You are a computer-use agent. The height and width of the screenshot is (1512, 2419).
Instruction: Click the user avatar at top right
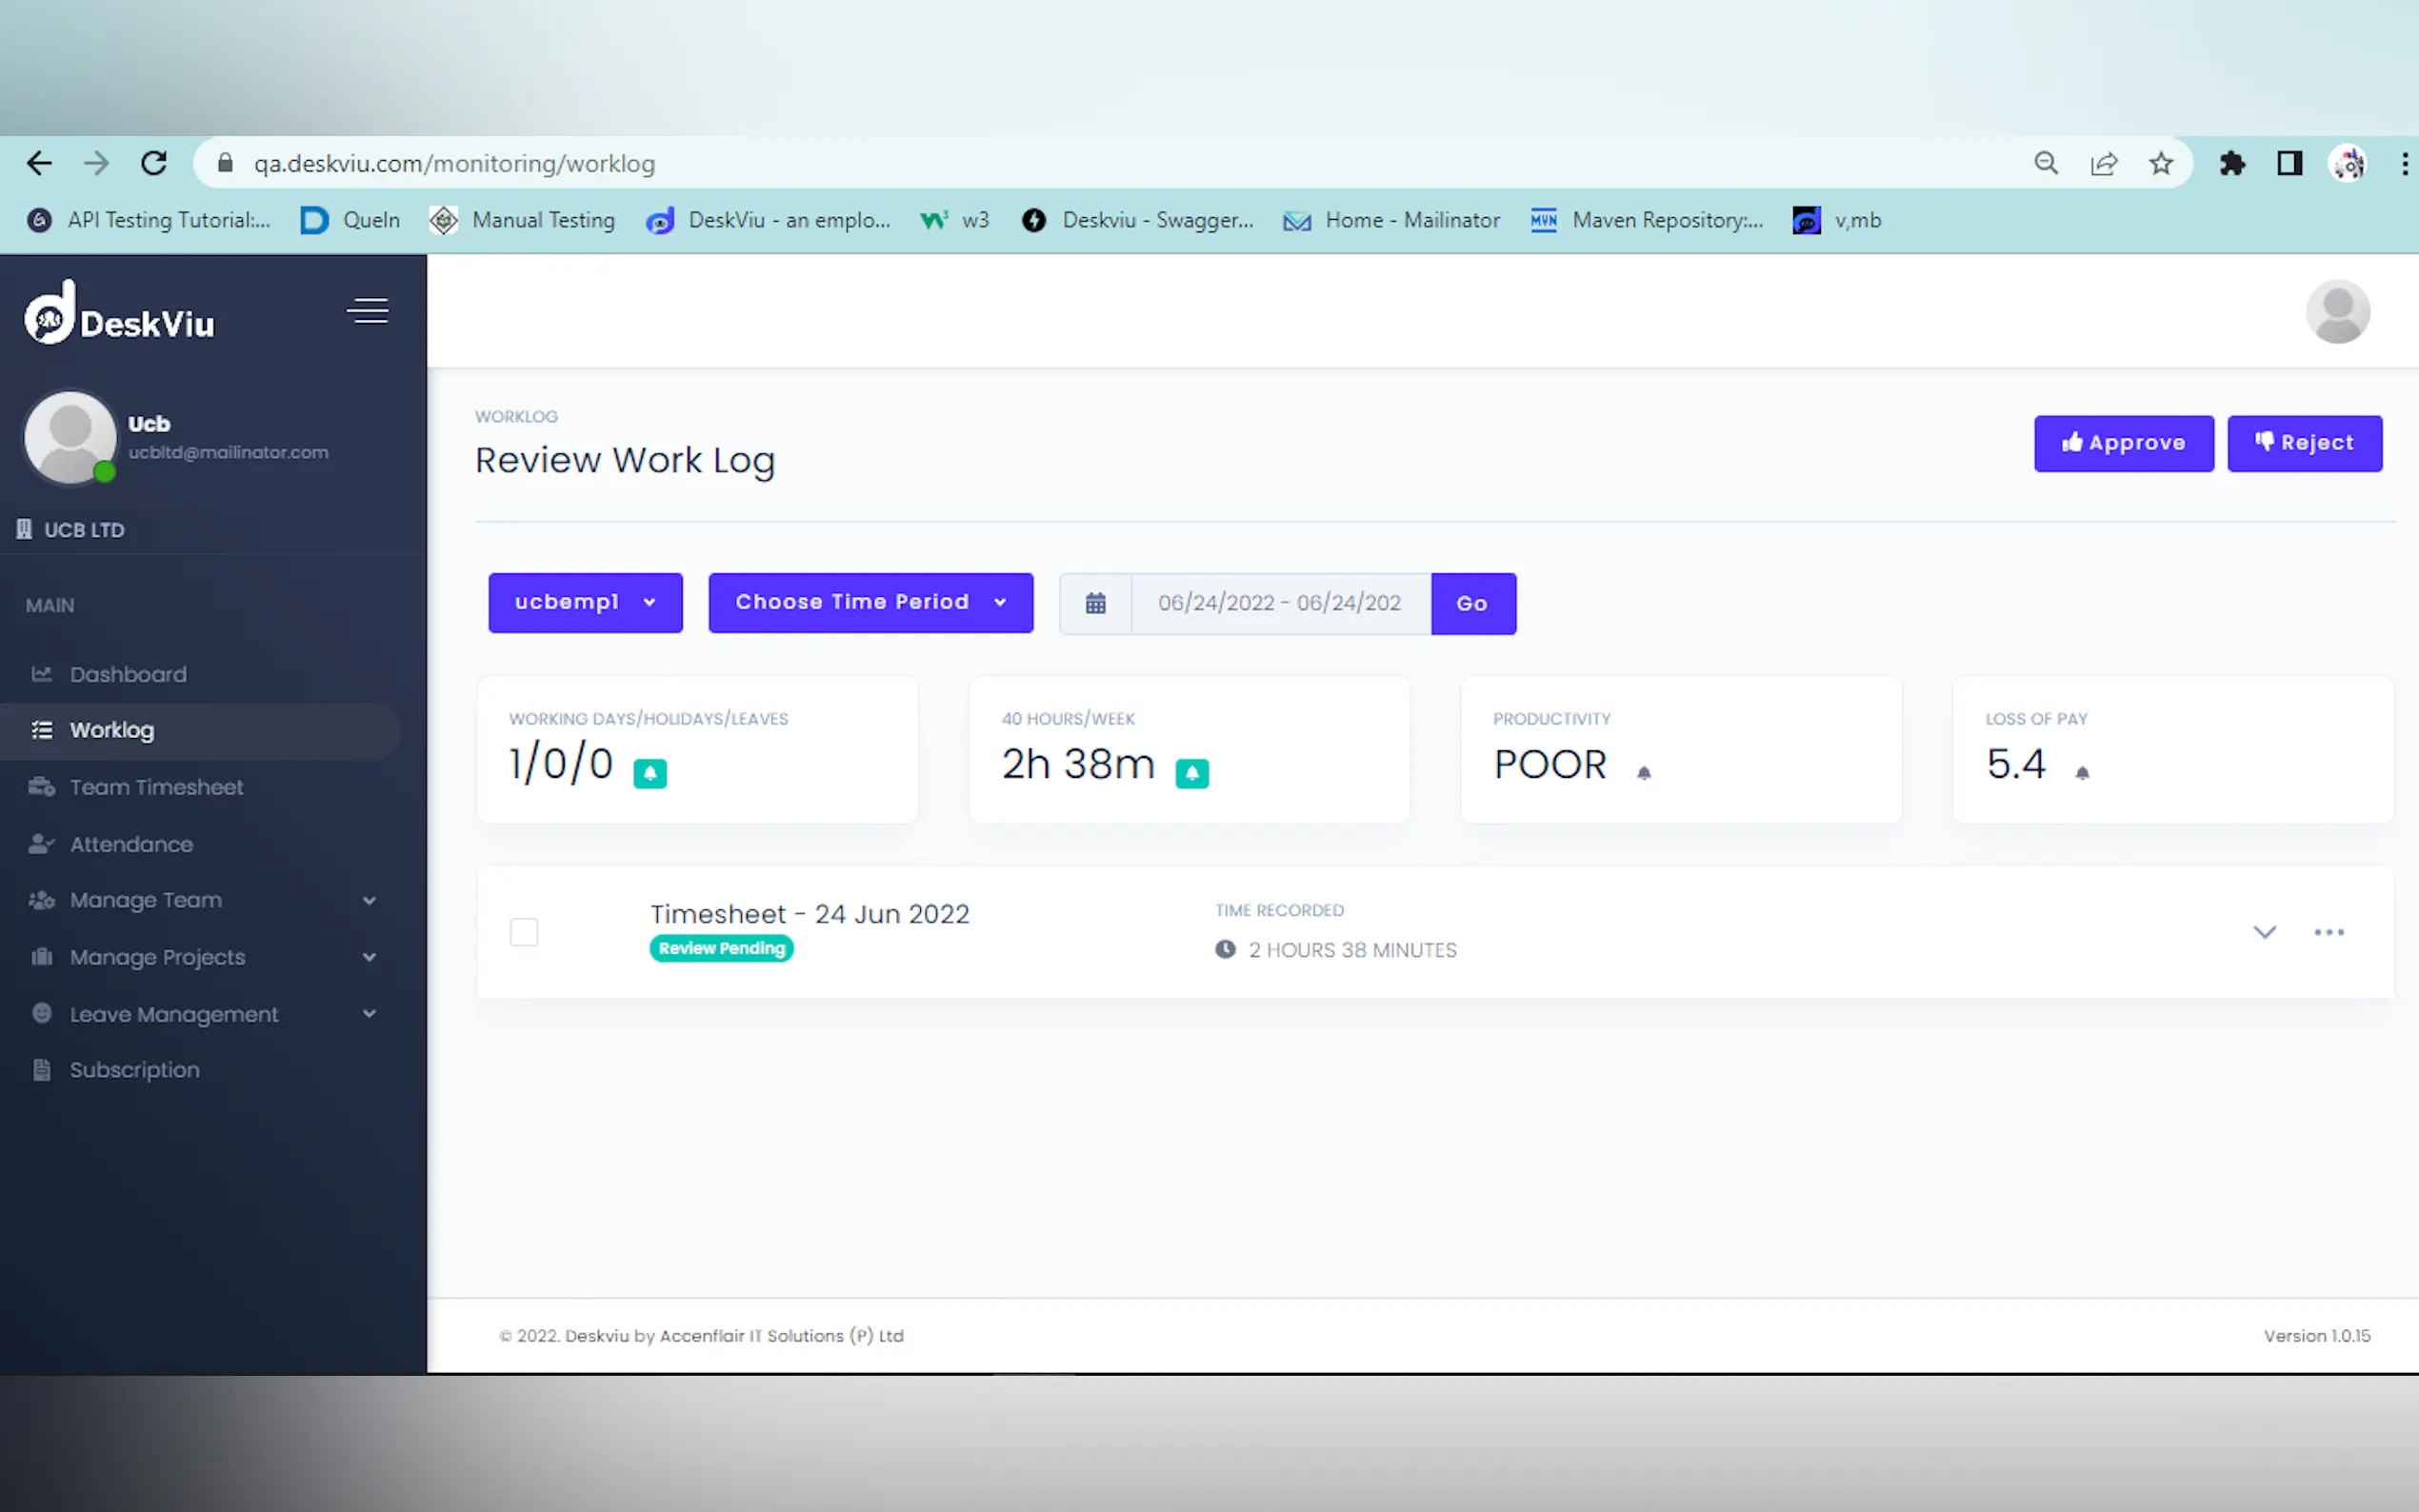[x=2336, y=312]
